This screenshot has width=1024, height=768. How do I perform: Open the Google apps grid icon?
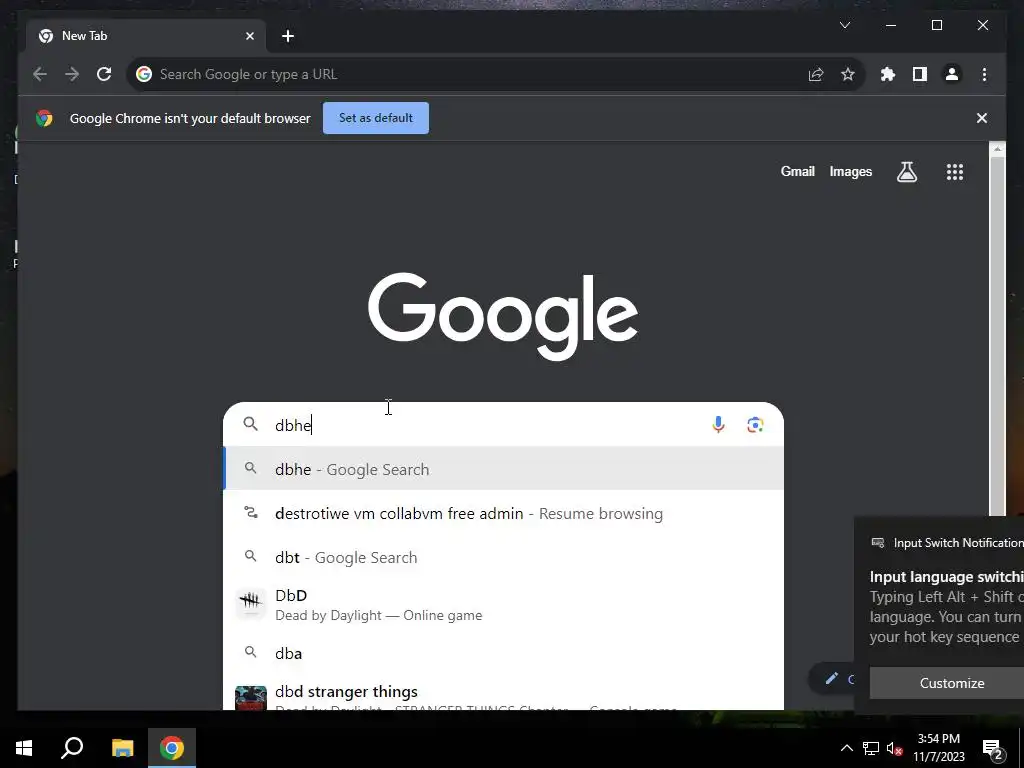coord(955,172)
